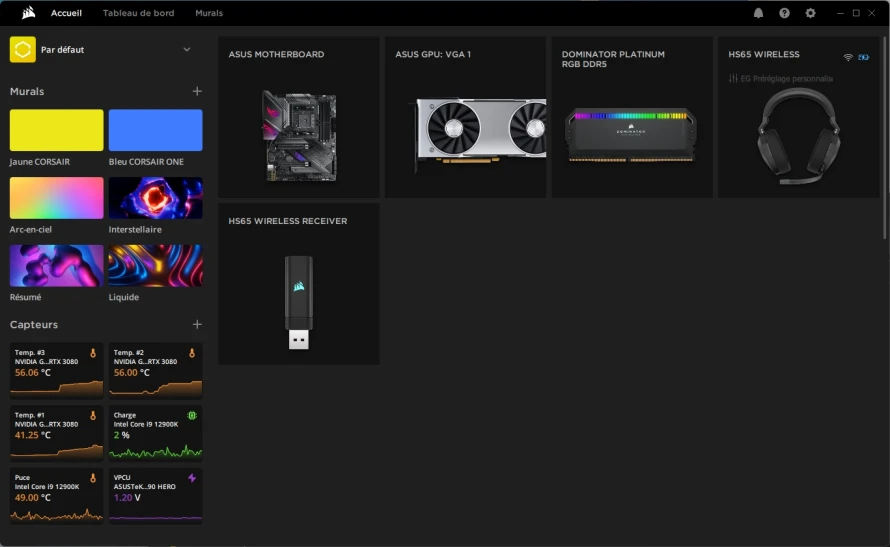Open the settings gear icon
The width and height of the screenshot is (890, 547).
point(810,13)
